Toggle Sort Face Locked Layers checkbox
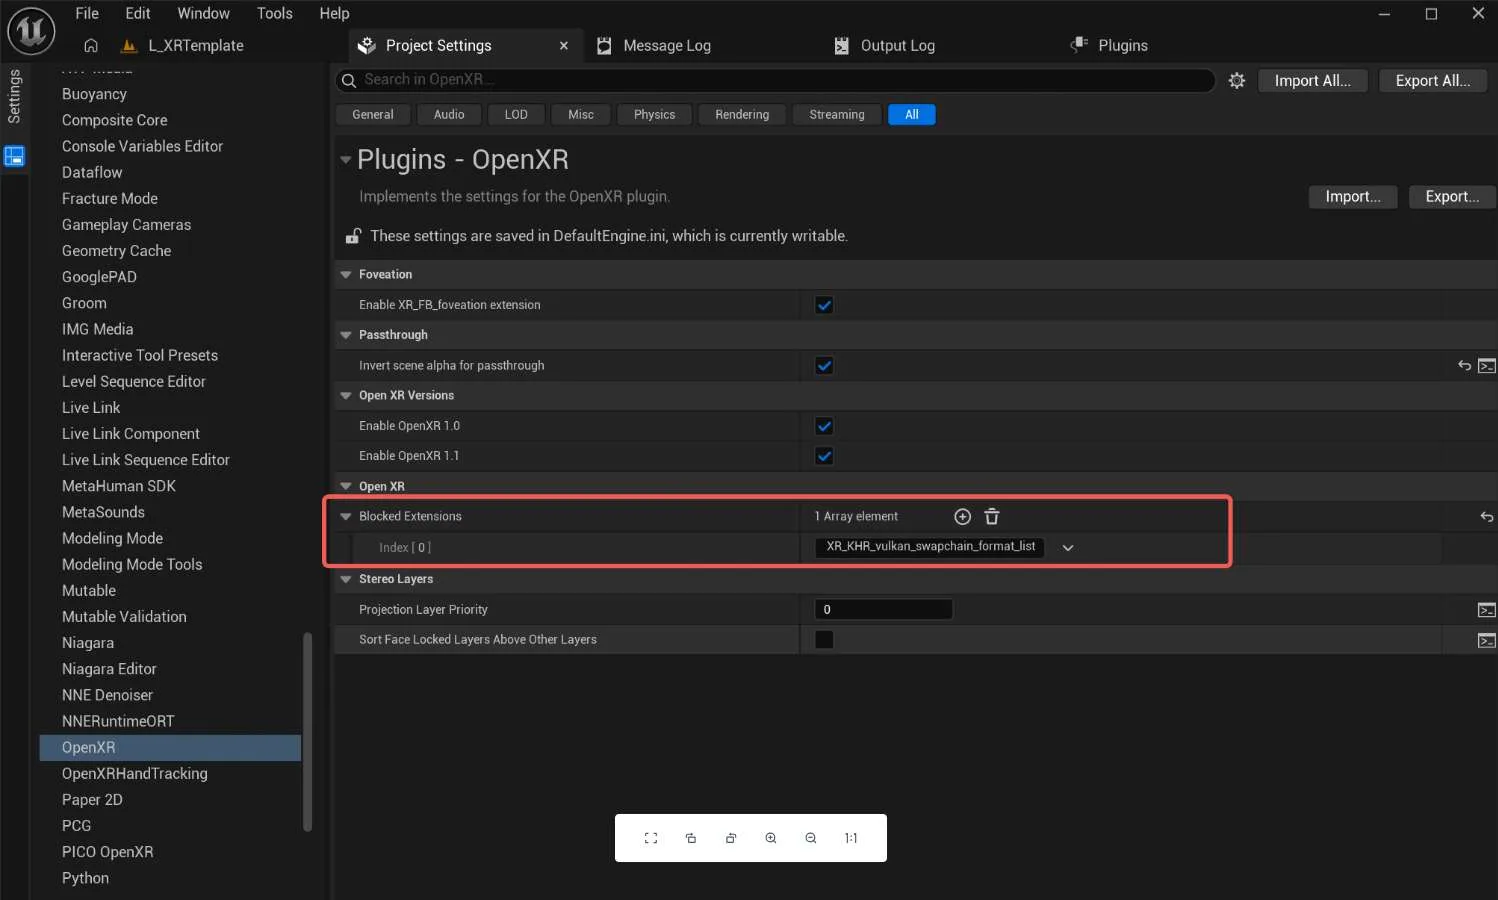 point(824,639)
